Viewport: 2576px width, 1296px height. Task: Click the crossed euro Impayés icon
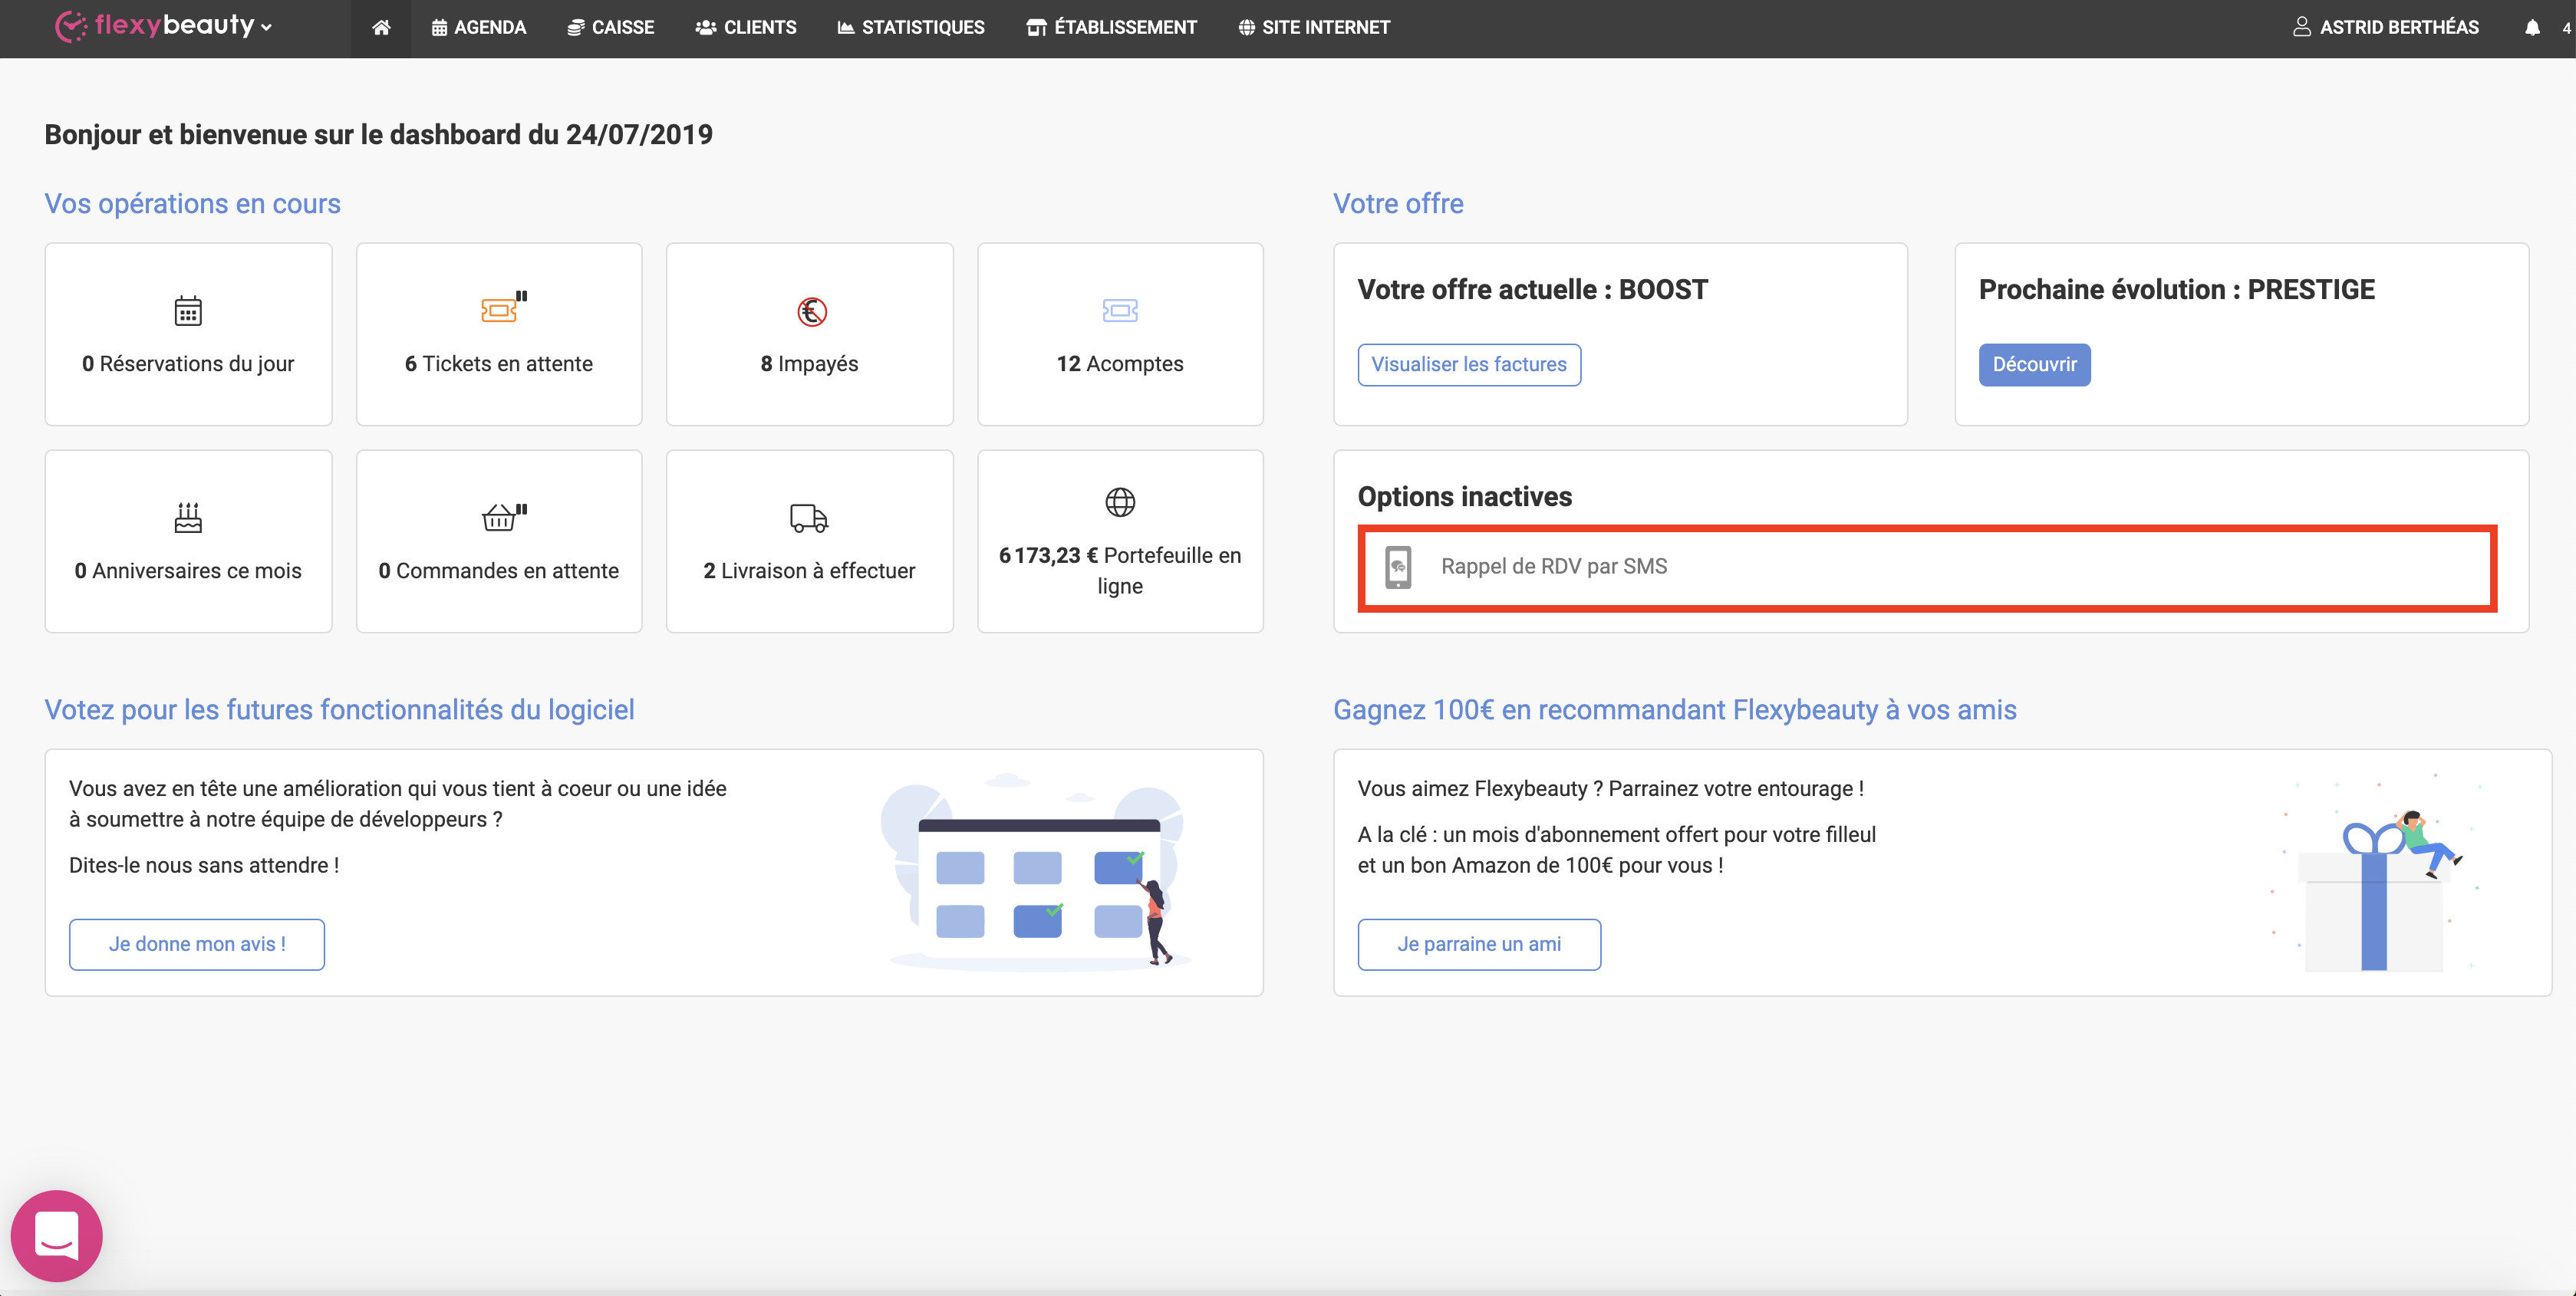click(x=811, y=312)
